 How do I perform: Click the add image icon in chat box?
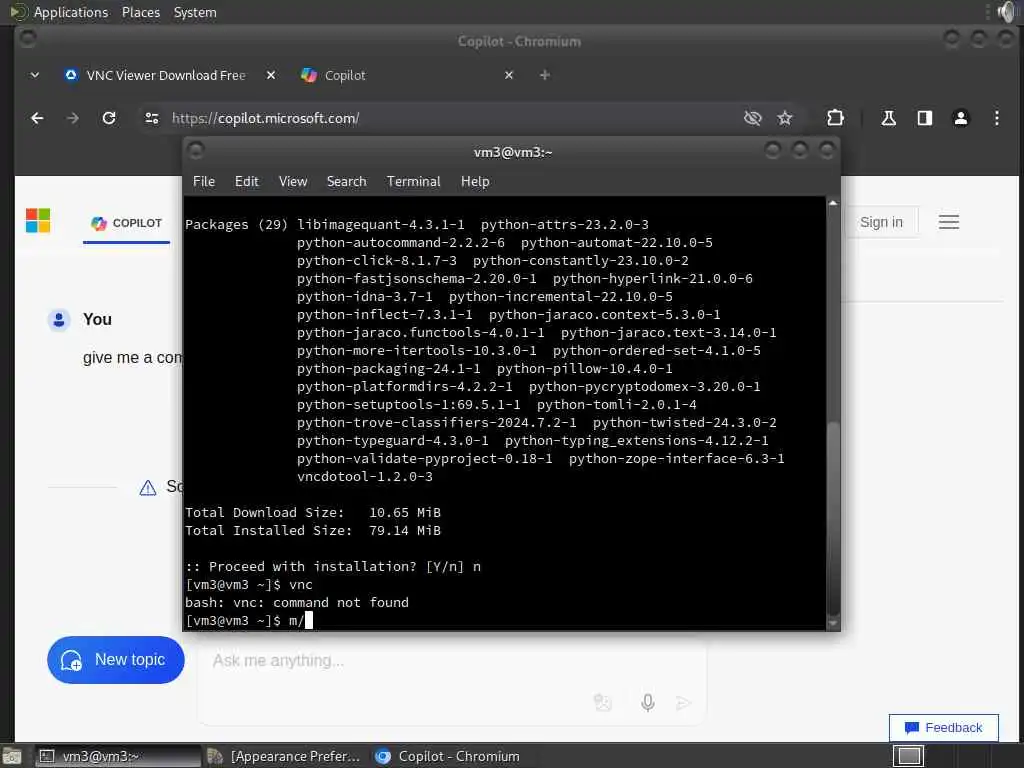[x=602, y=703]
